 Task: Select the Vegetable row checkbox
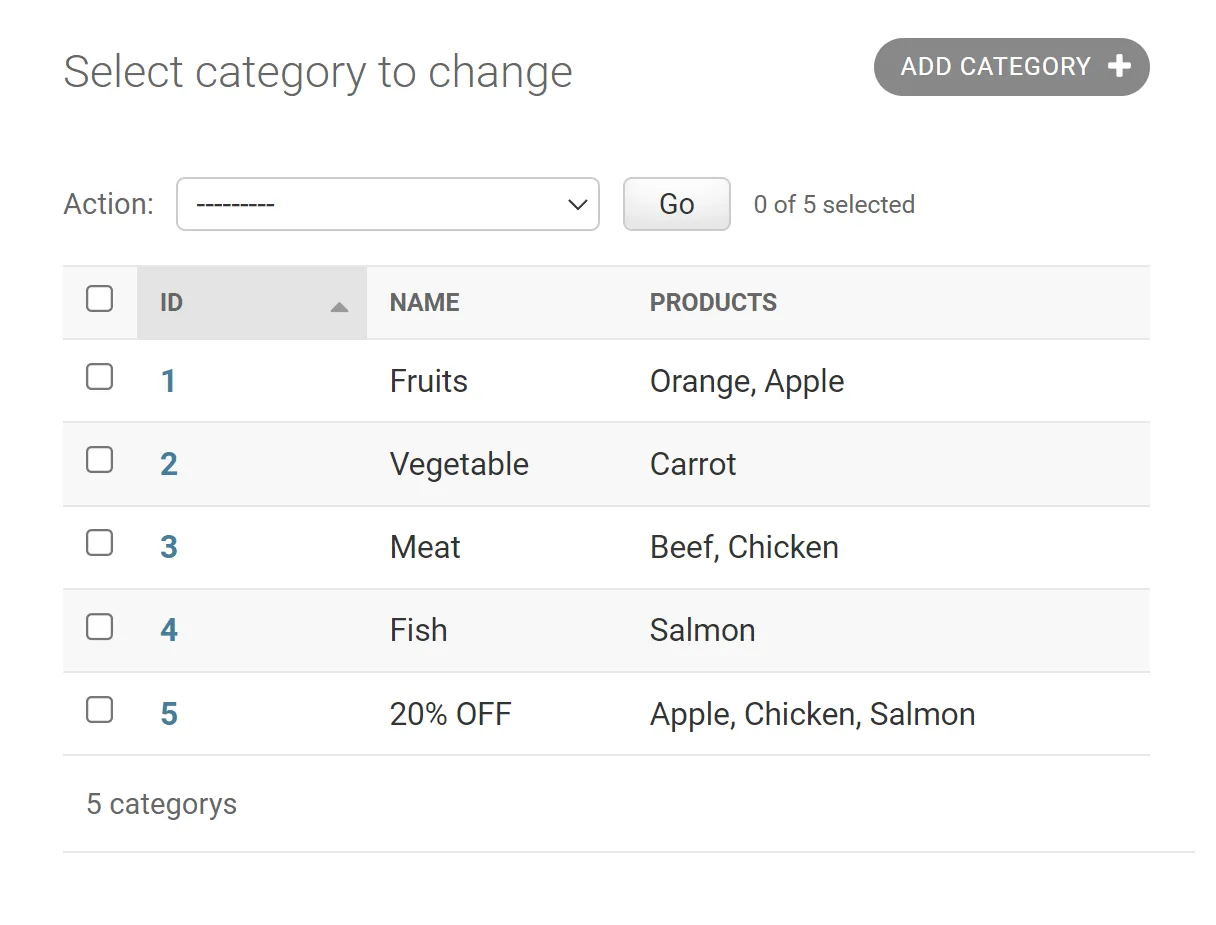click(x=100, y=460)
